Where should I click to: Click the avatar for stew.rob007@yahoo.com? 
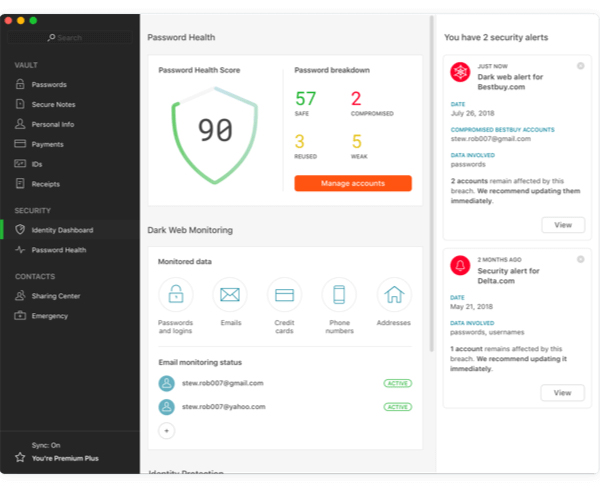click(x=167, y=407)
